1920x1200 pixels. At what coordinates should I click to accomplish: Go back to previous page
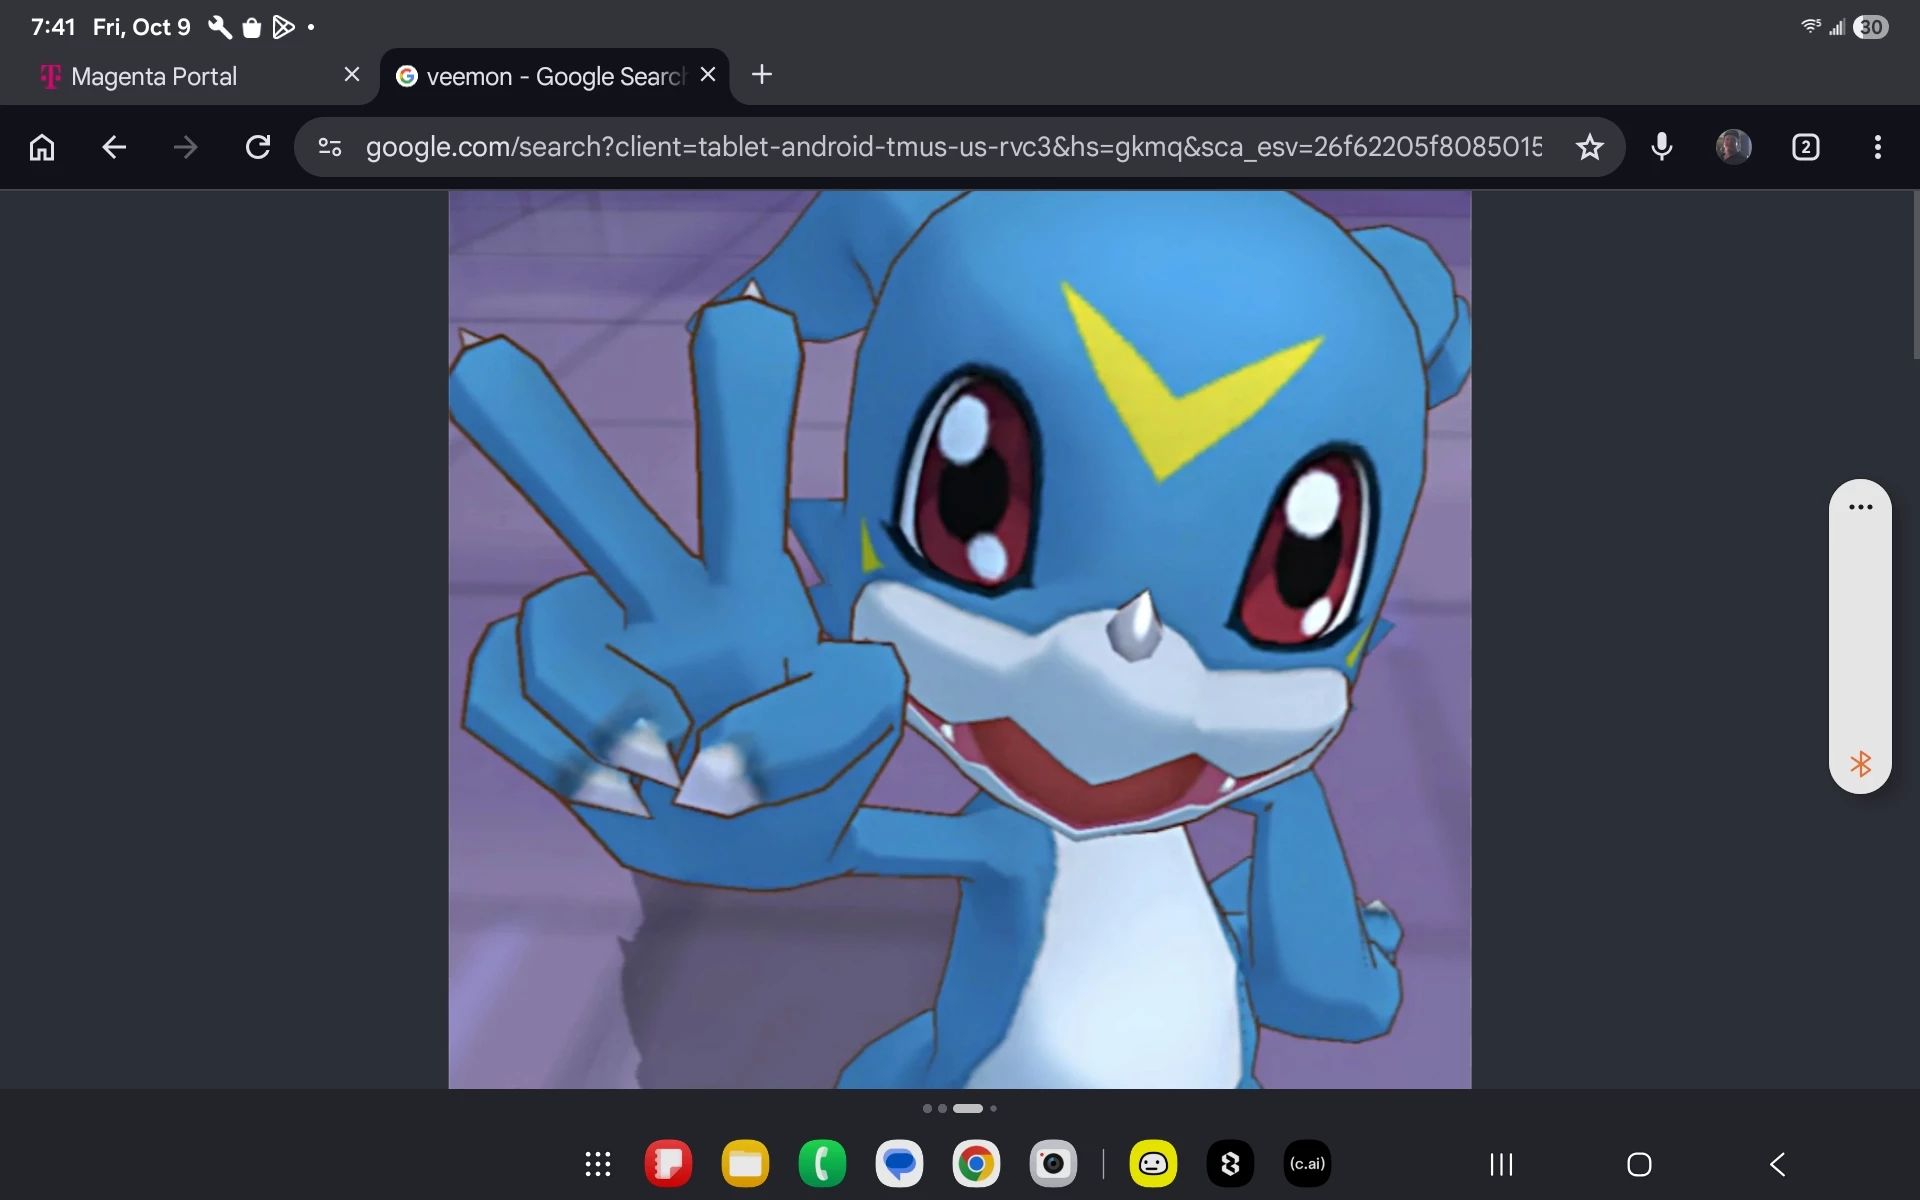click(x=114, y=148)
